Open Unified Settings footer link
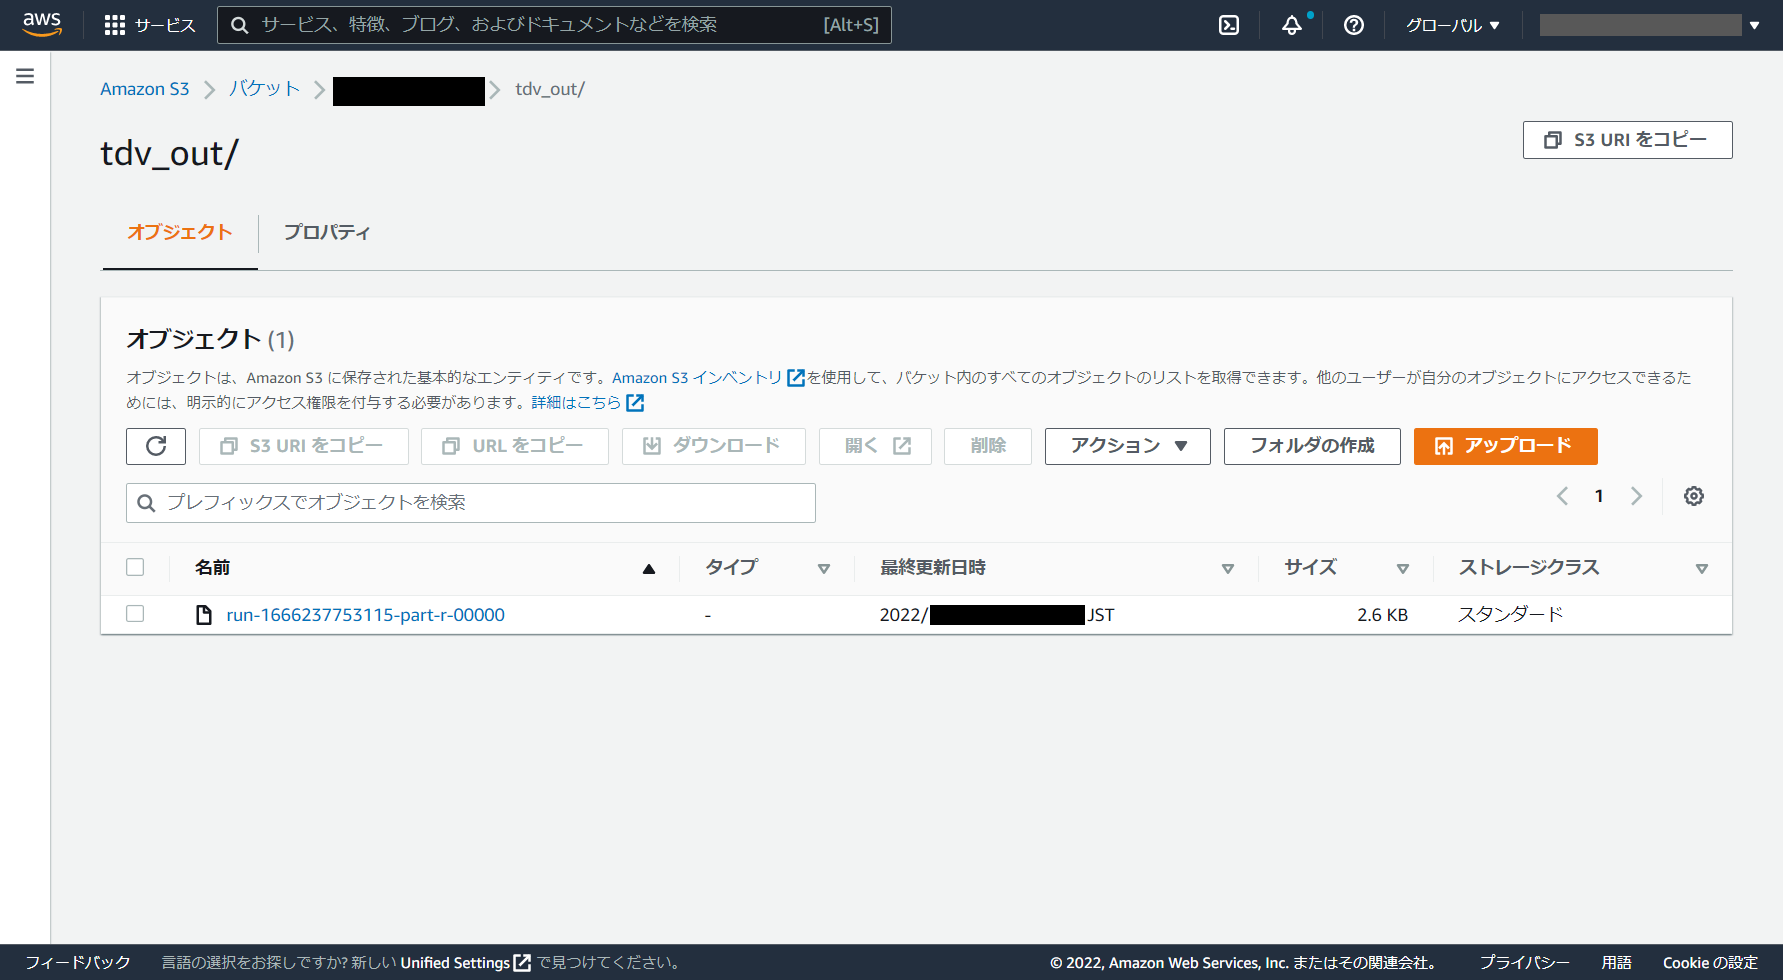 coord(455,962)
